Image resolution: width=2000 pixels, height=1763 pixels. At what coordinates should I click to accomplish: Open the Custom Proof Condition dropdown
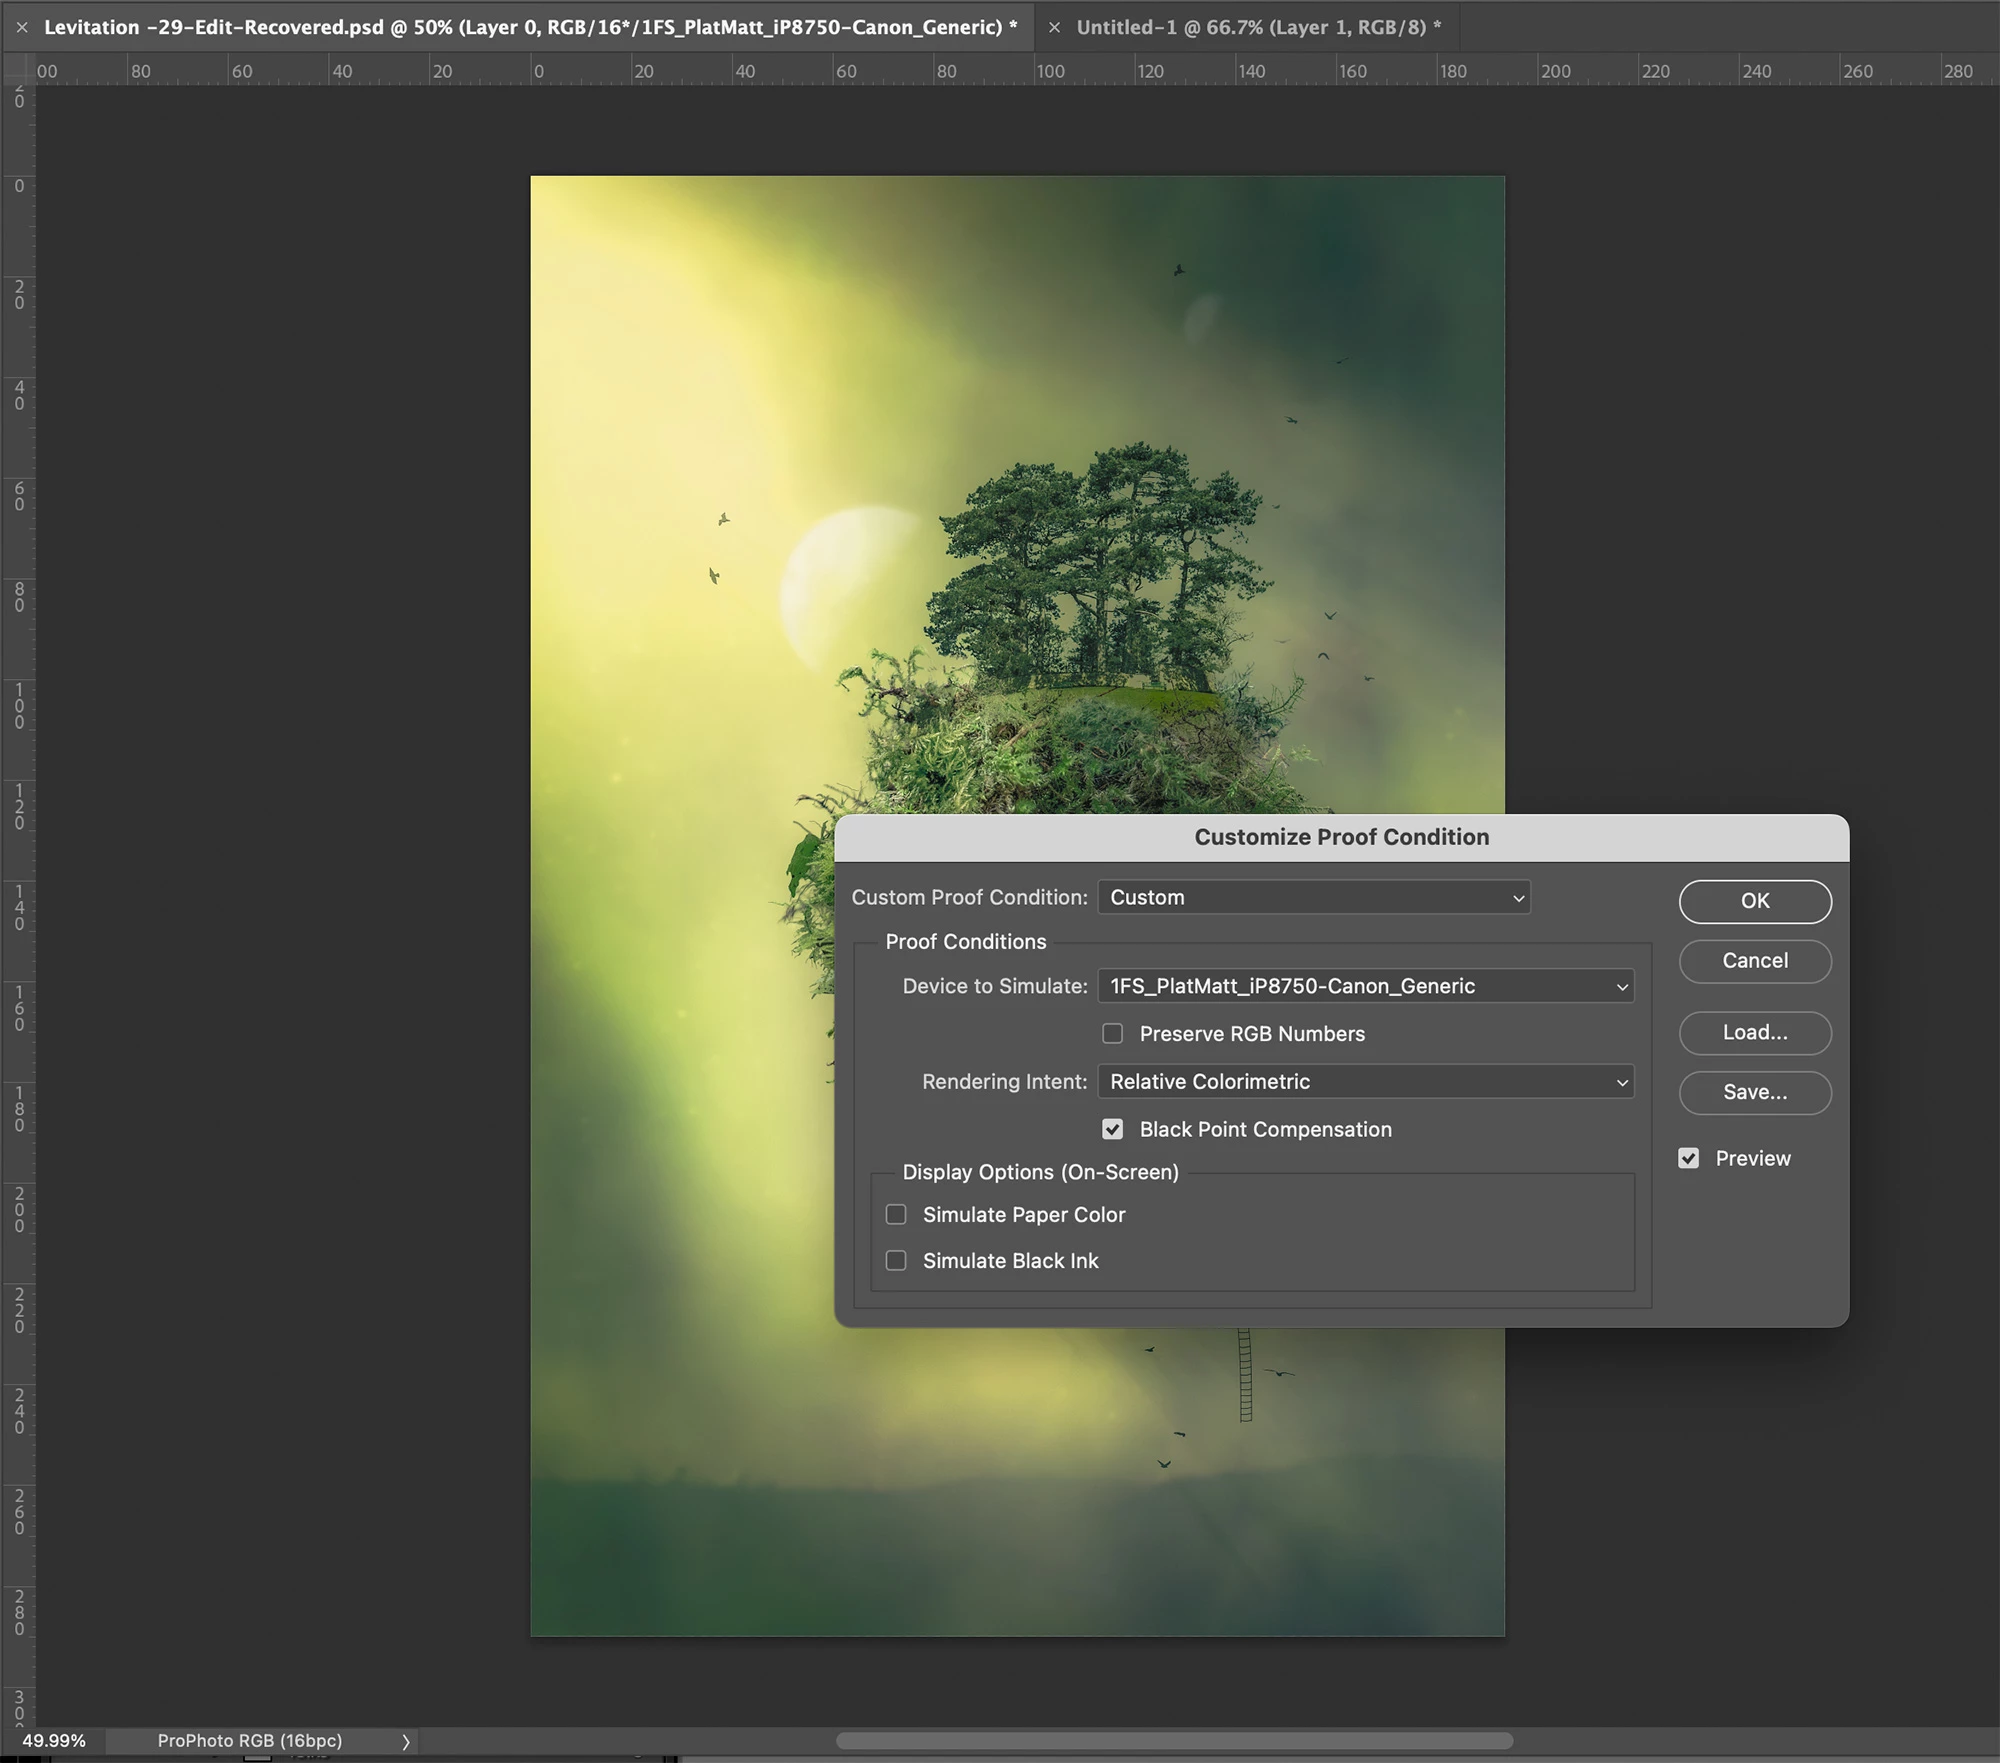(x=1314, y=898)
